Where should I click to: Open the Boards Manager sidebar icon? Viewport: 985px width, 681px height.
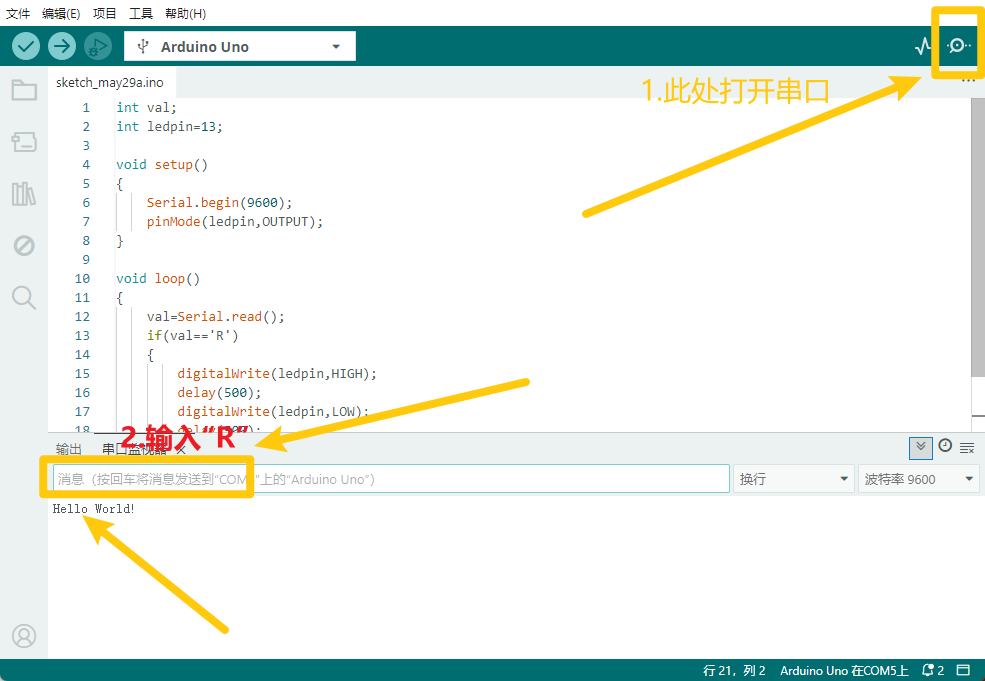[24, 141]
